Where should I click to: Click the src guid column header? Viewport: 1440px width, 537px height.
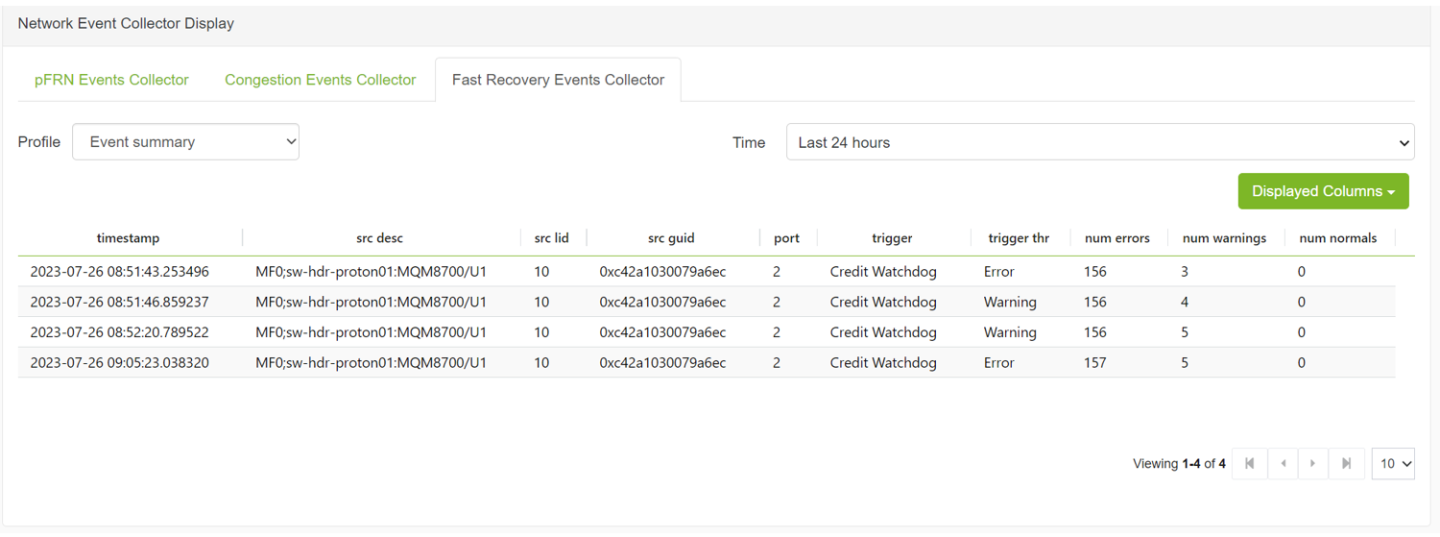[670, 238]
